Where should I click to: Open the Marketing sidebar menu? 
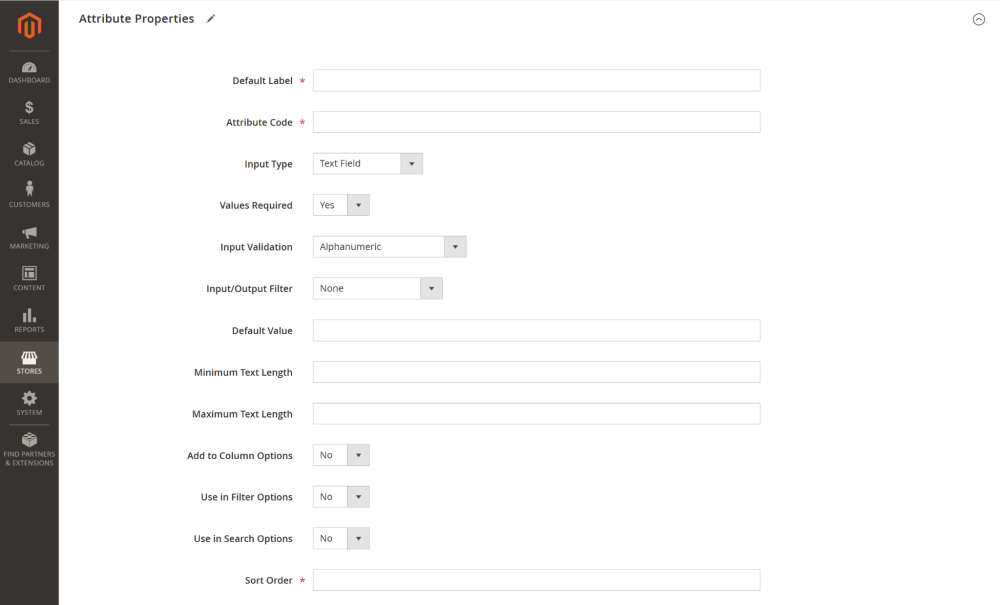point(29,237)
